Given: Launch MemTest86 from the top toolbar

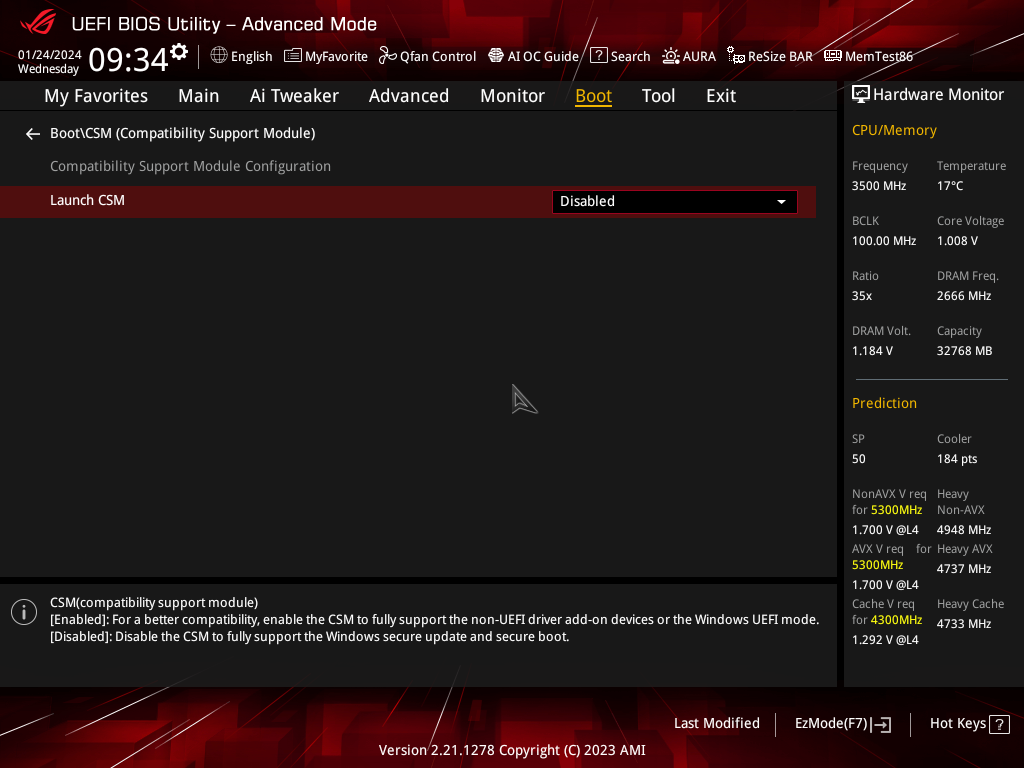Looking at the screenshot, I should 868,56.
